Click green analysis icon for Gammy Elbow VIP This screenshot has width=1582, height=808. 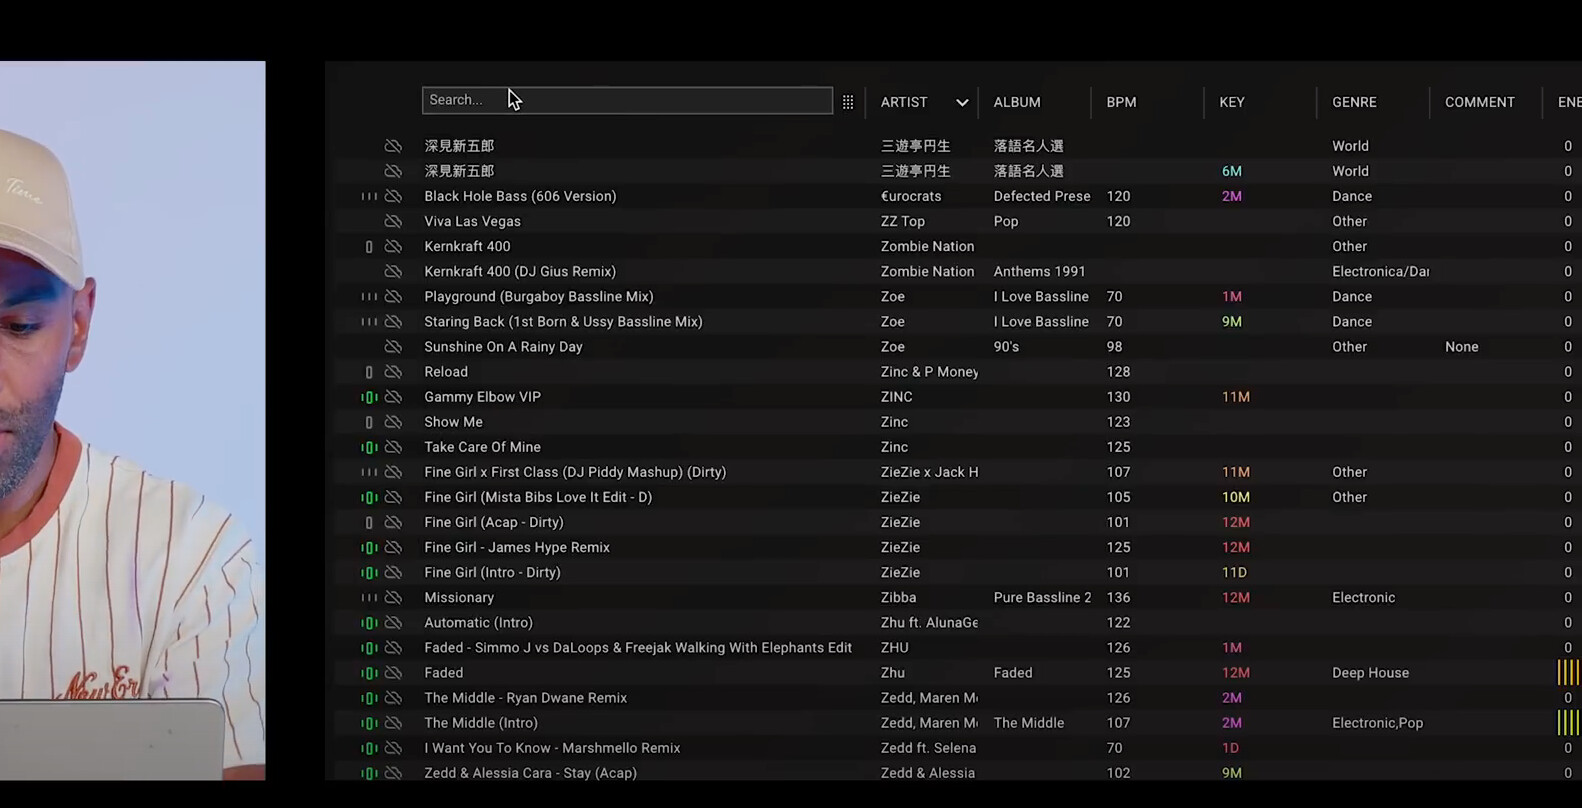click(369, 397)
